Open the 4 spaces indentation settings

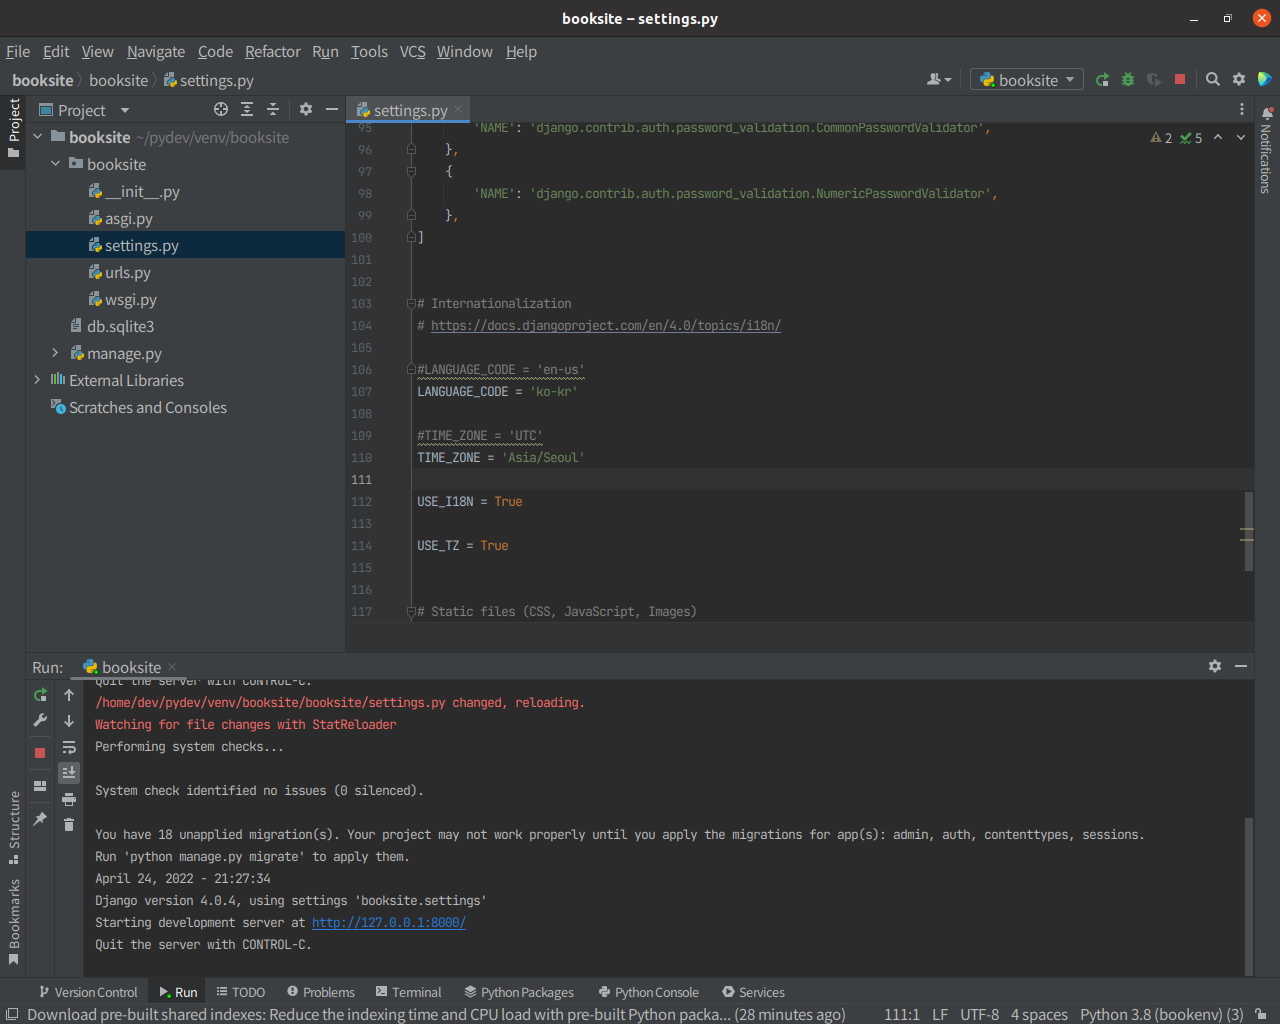(1039, 1014)
